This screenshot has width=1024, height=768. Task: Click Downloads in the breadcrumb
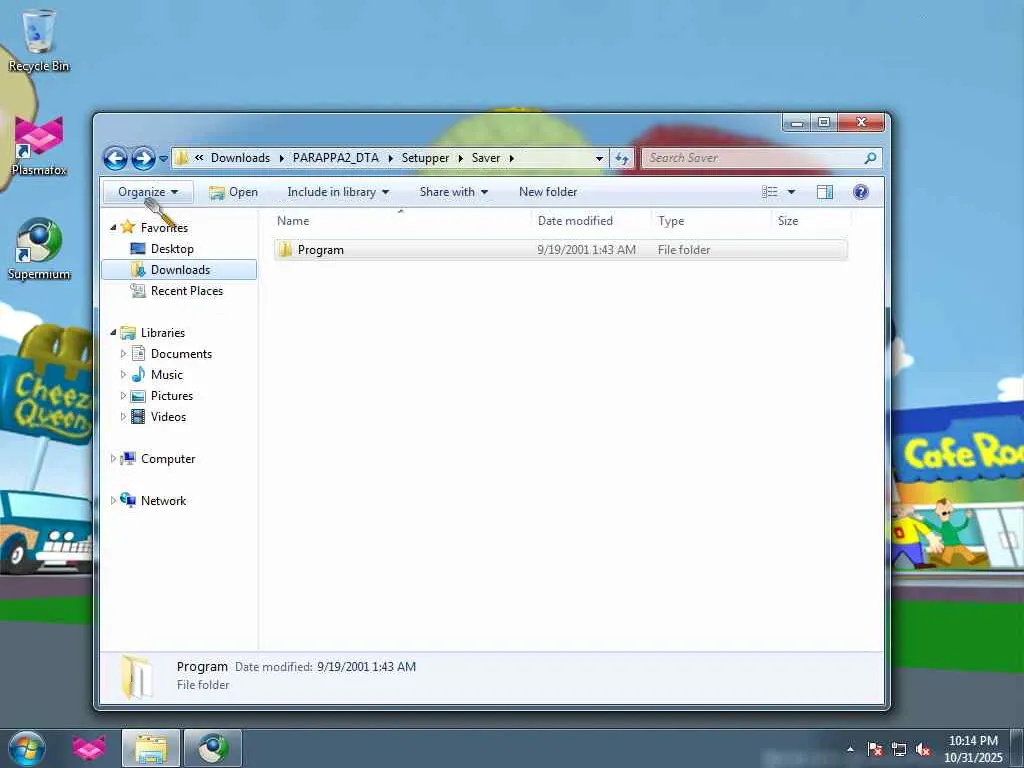(240, 158)
